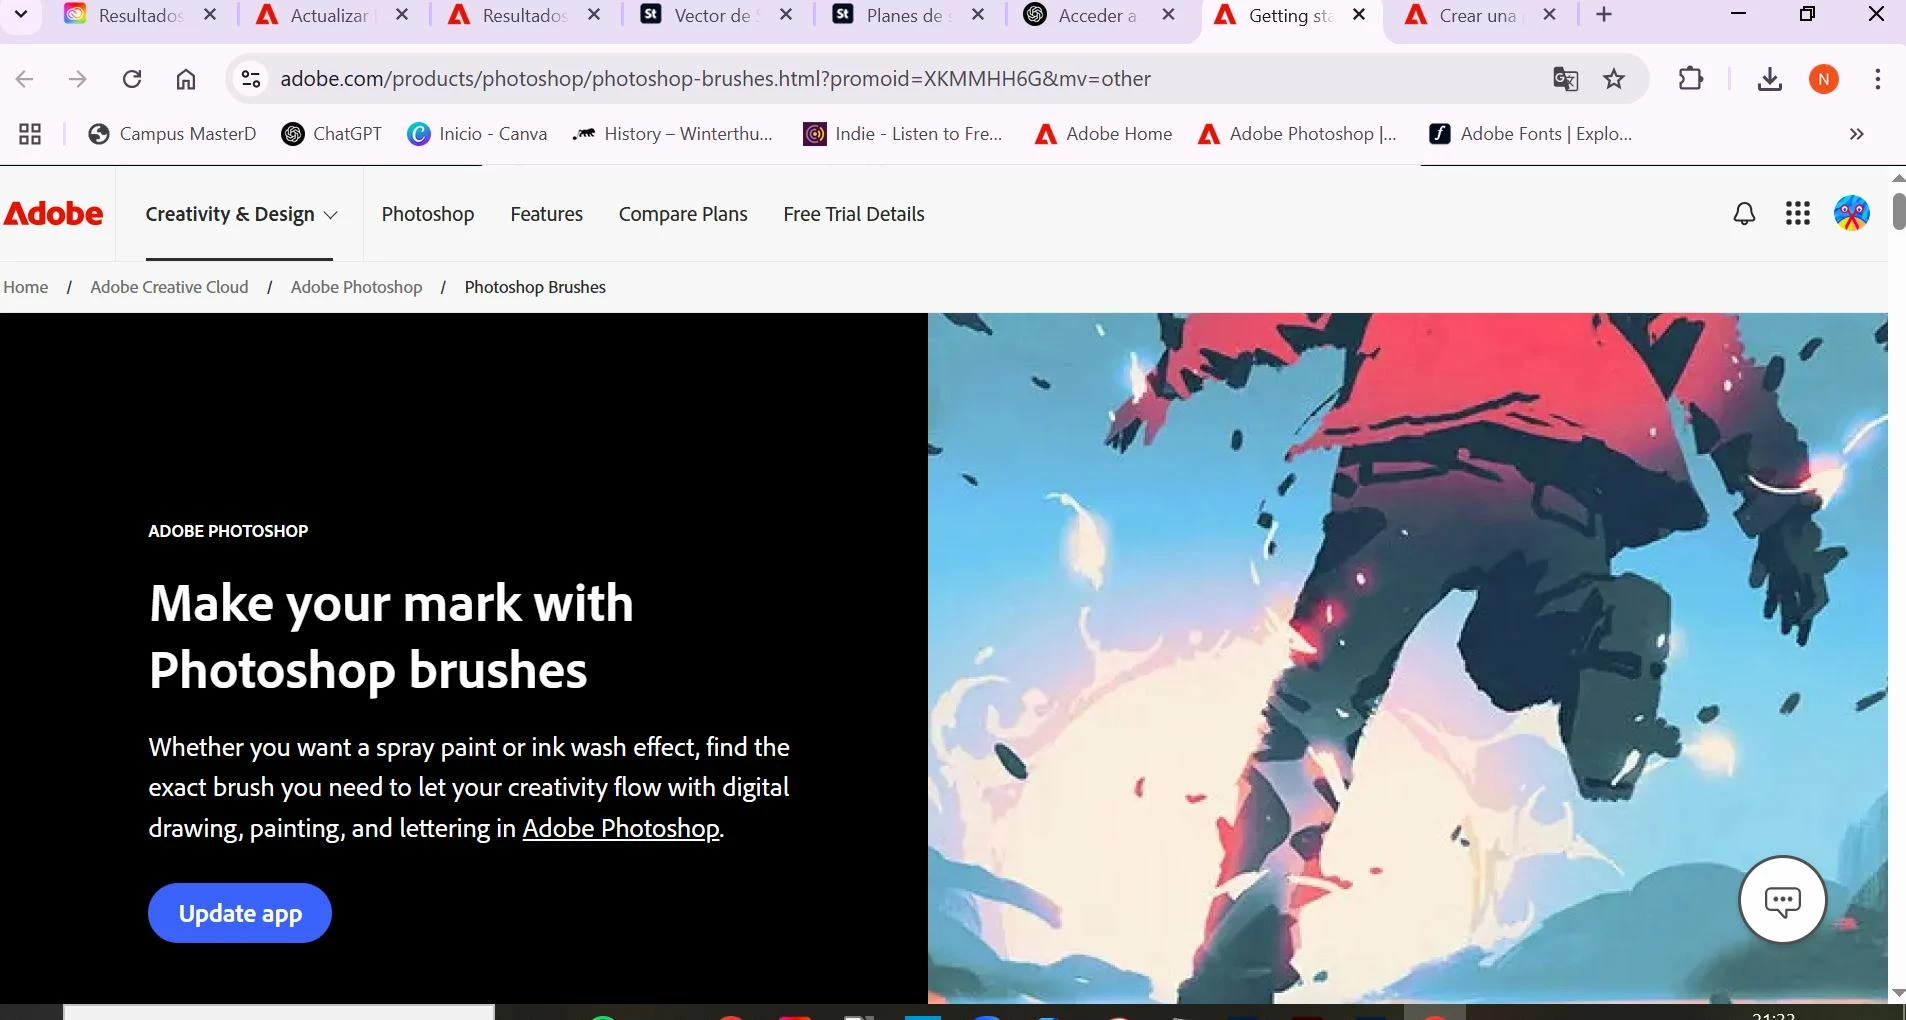Open Photoshop nav link
The height and width of the screenshot is (1020, 1906).
click(428, 214)
